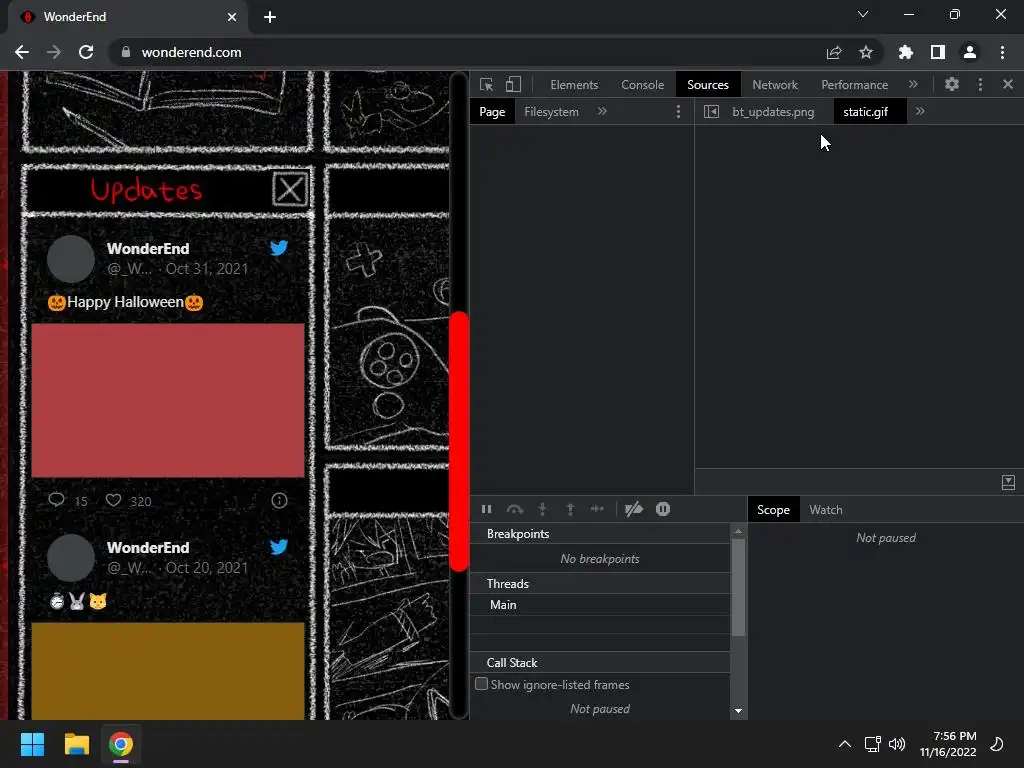Toggle the navigator sidebar icon
The width and height of the screenshot is (1024, 768).
point(711,112)
